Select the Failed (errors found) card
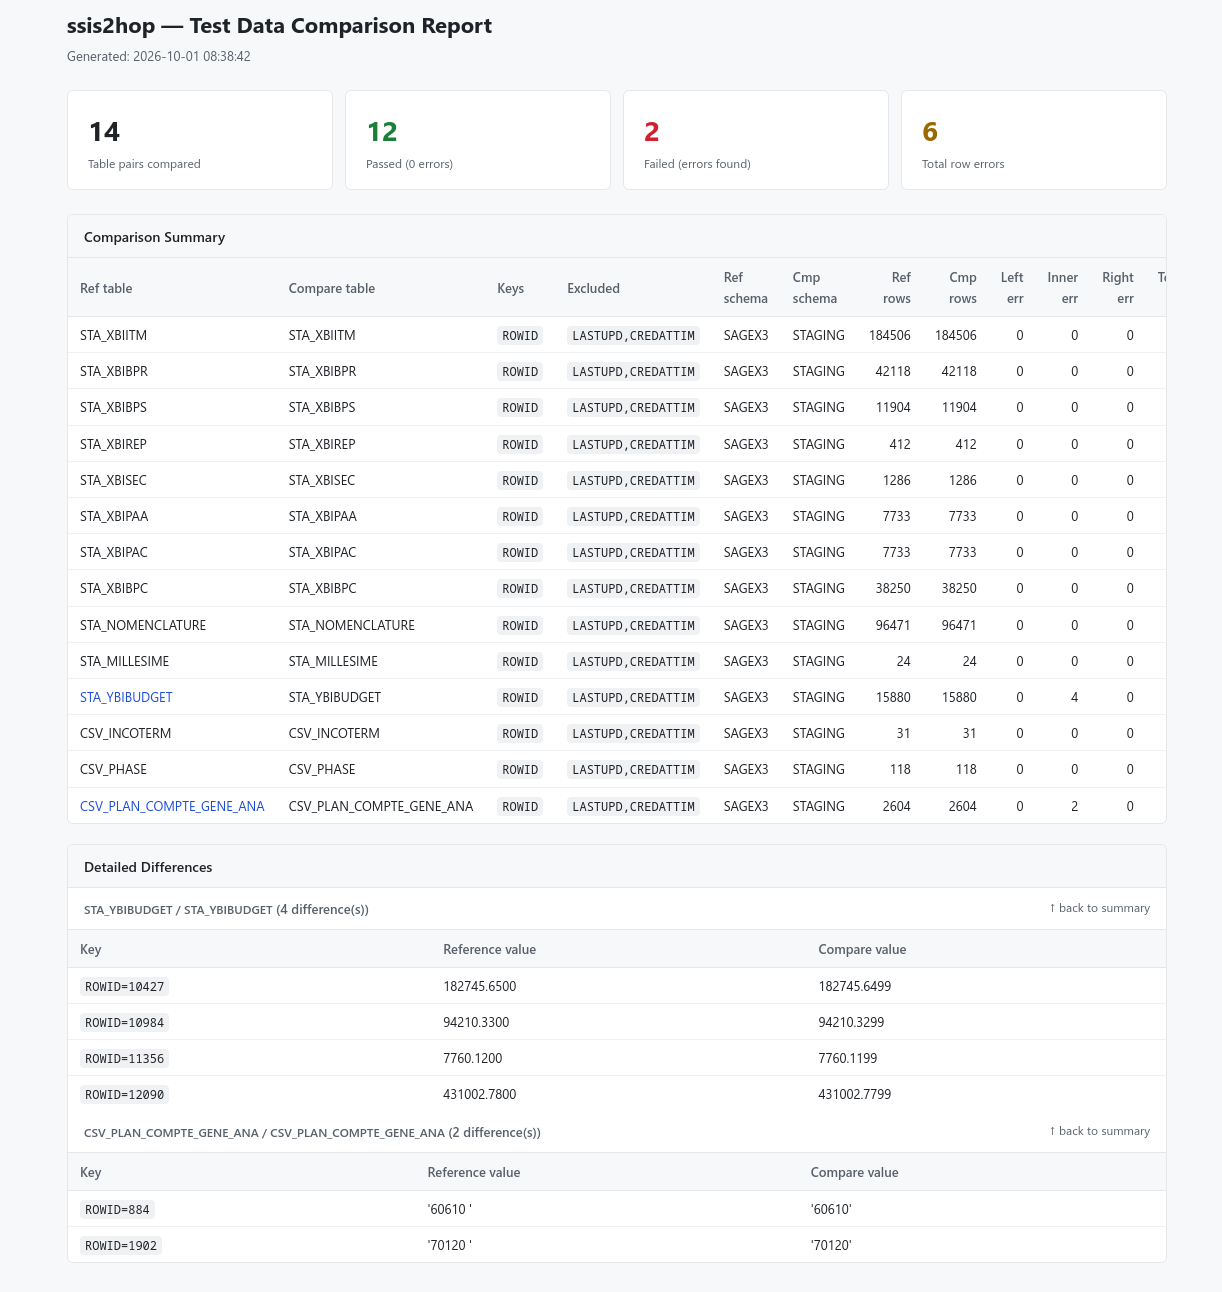Screen dimensions: 1222x1292 tap(756, 140)
